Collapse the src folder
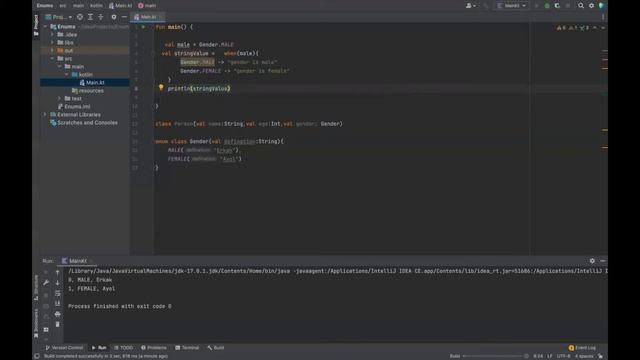Image resolution: width=640 pixels, height=360 pixels. coord(52,58)
